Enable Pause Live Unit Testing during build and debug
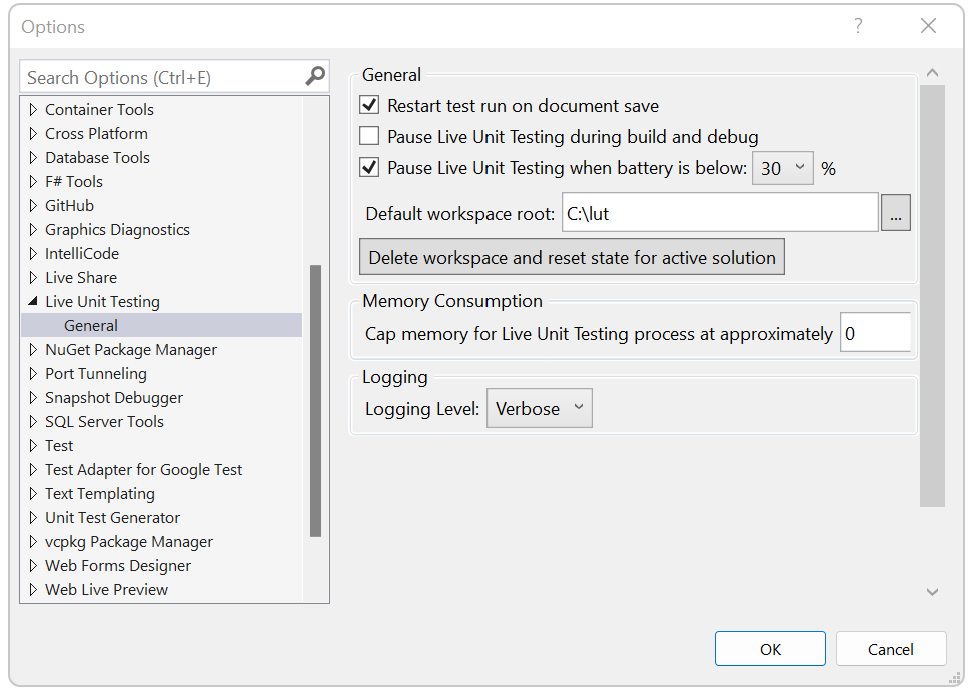The width and height of the screenshot is (974, 694). tap(370, 136)
